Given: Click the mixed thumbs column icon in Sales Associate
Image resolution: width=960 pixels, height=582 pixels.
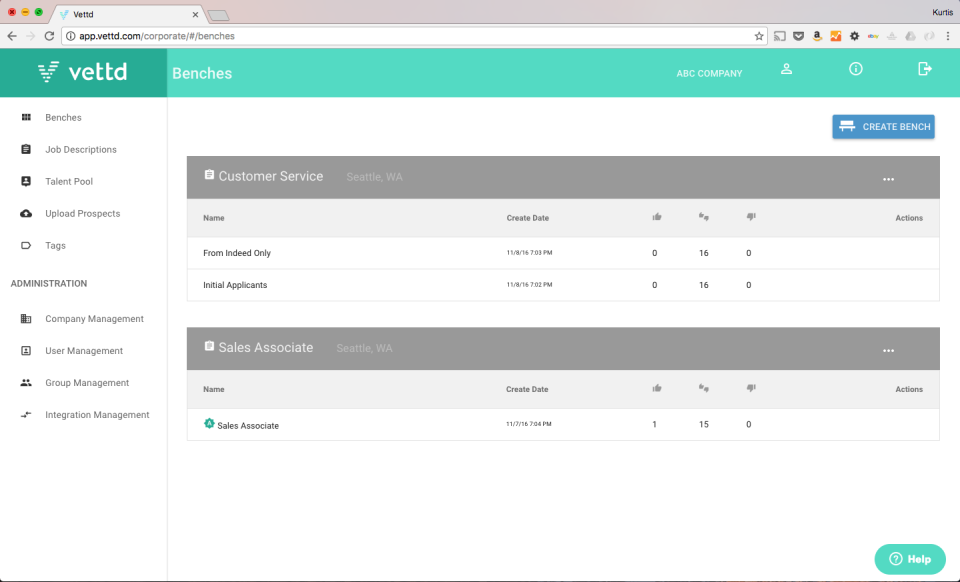Looking at the screenshot, I should (703, 388).
